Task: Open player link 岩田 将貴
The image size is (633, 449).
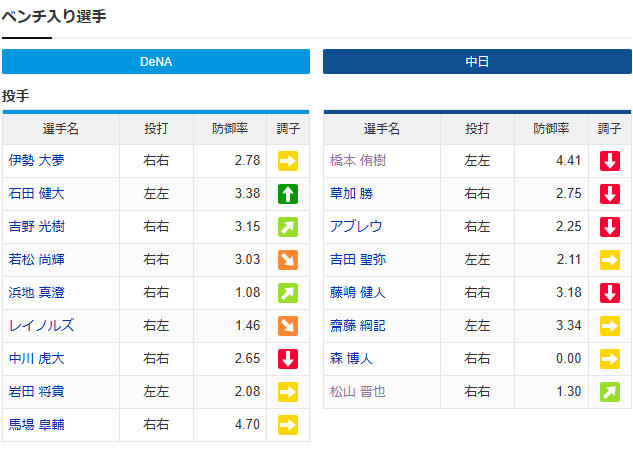Action: [x=37, y=392]
